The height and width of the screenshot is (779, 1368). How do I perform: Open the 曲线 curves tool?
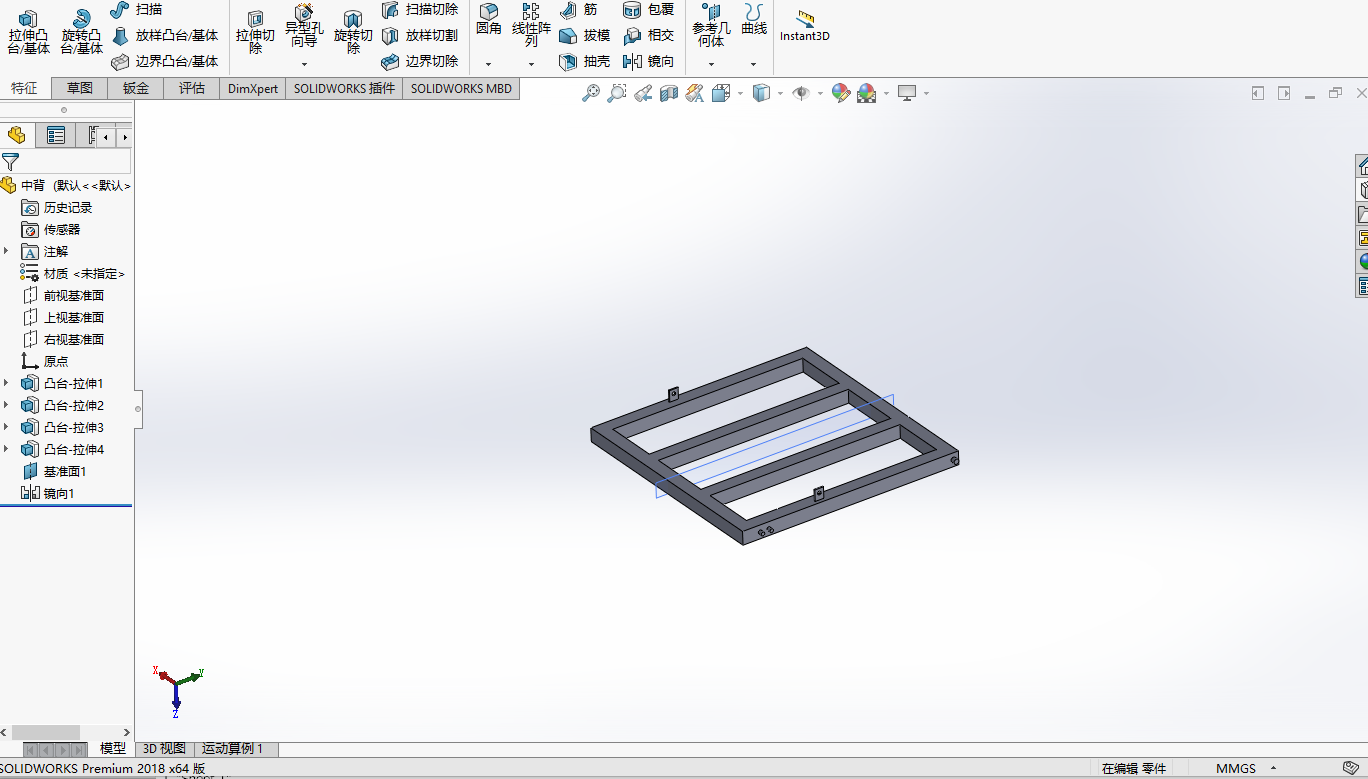tap(754, 20)
